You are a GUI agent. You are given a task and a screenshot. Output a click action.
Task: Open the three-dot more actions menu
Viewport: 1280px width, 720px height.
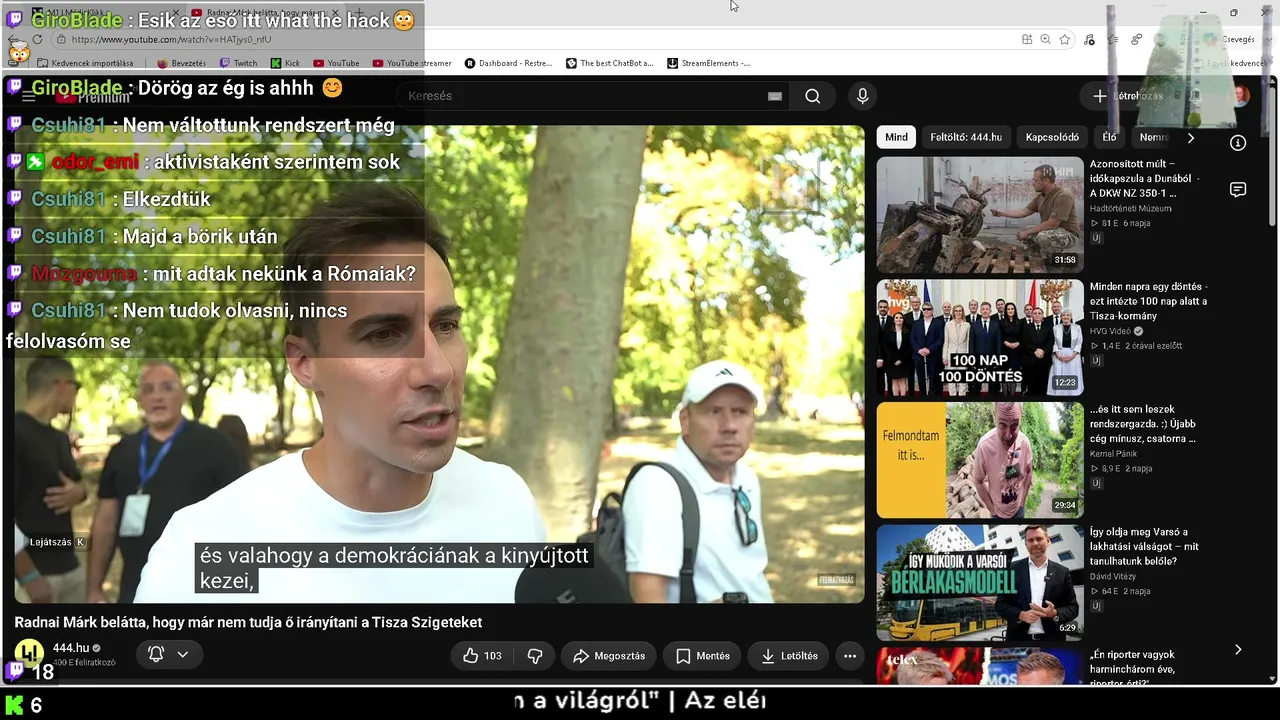(850, 656)
